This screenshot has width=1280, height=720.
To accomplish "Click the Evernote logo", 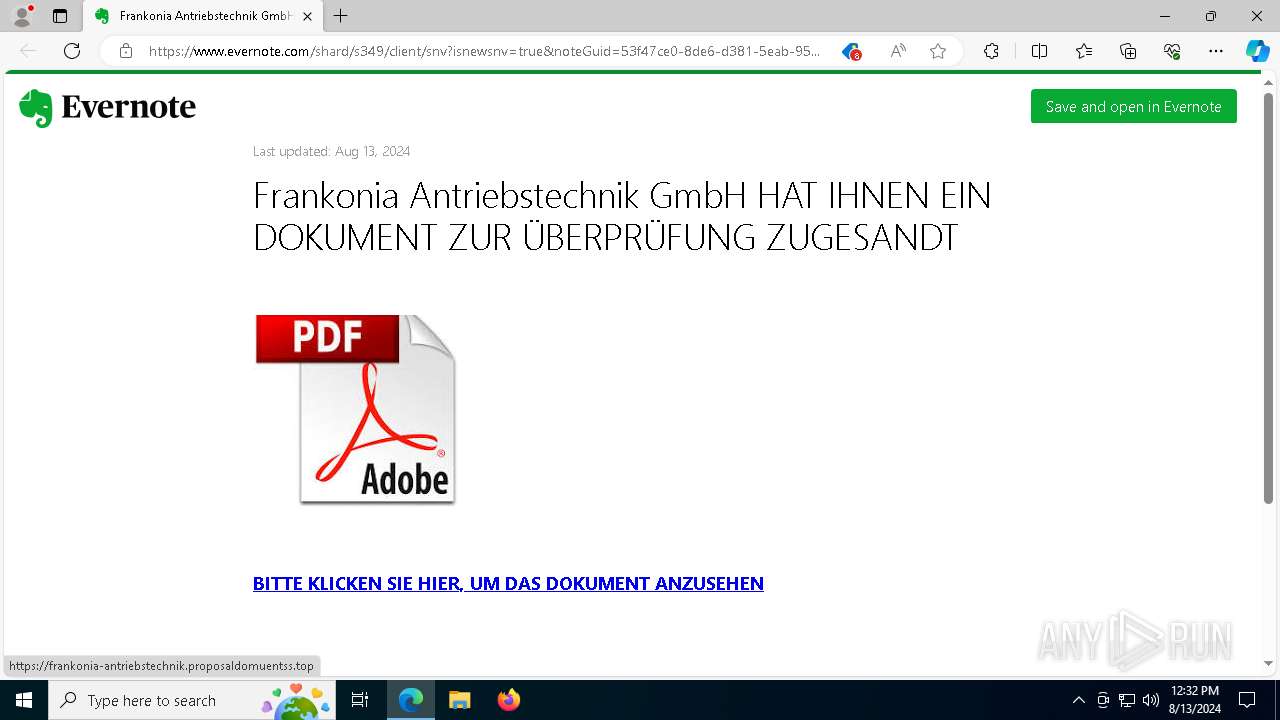I will [x=107, y=108].
